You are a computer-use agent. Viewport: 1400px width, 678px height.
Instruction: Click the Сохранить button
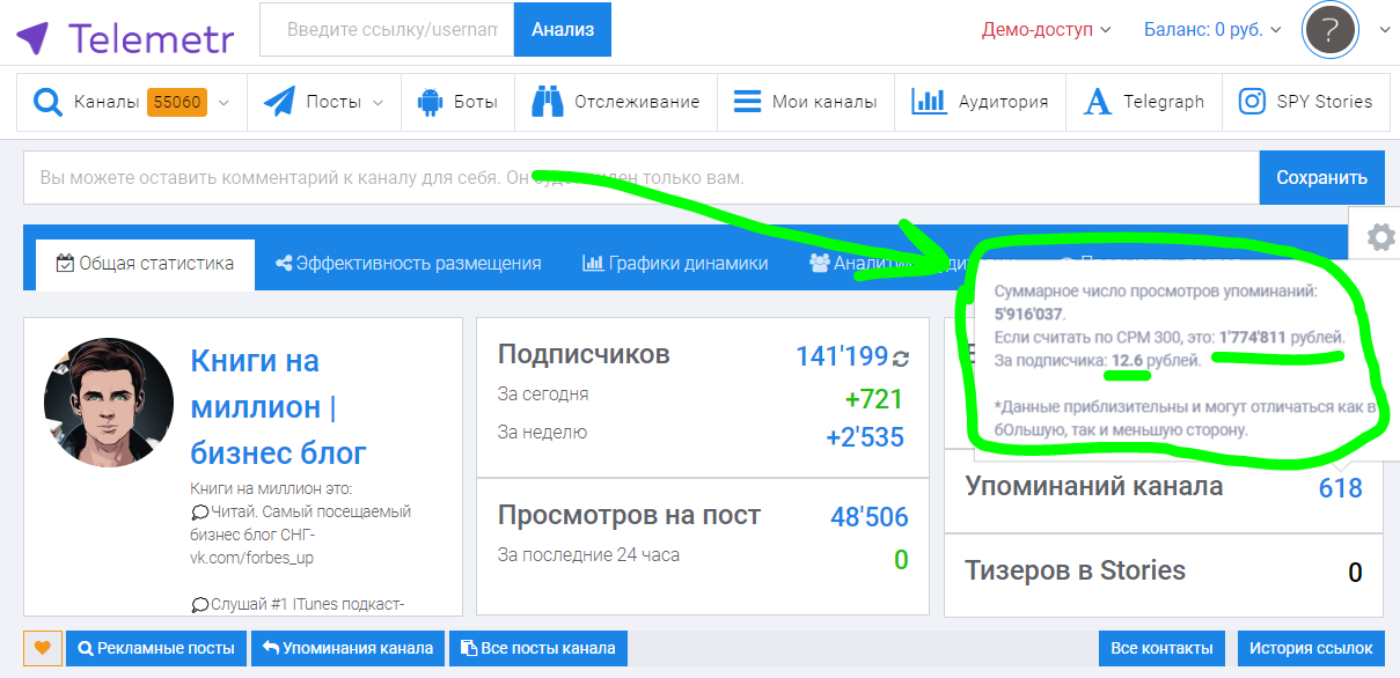(1322, 178)
